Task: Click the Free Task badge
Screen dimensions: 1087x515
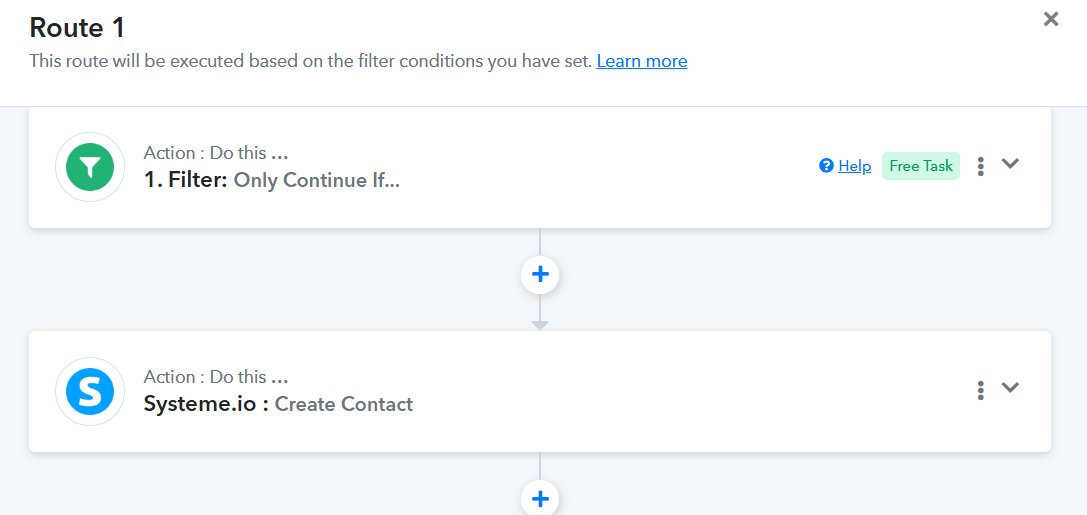Action: [921, 166]
